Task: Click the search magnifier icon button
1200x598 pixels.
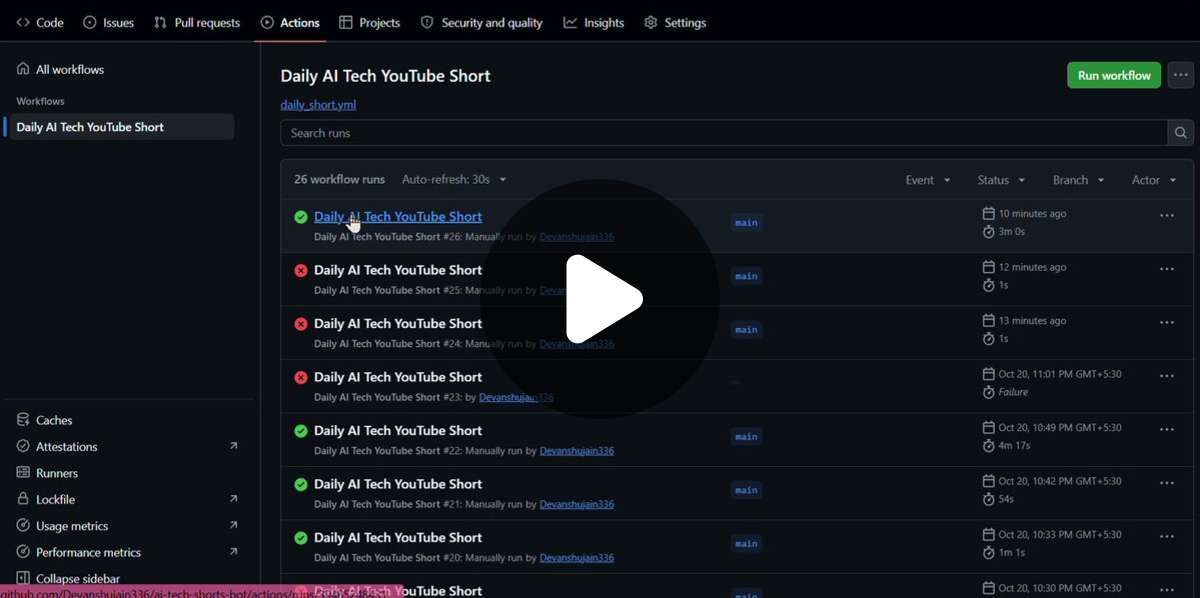Action: pyautogui.click(x=1181, y=133)
